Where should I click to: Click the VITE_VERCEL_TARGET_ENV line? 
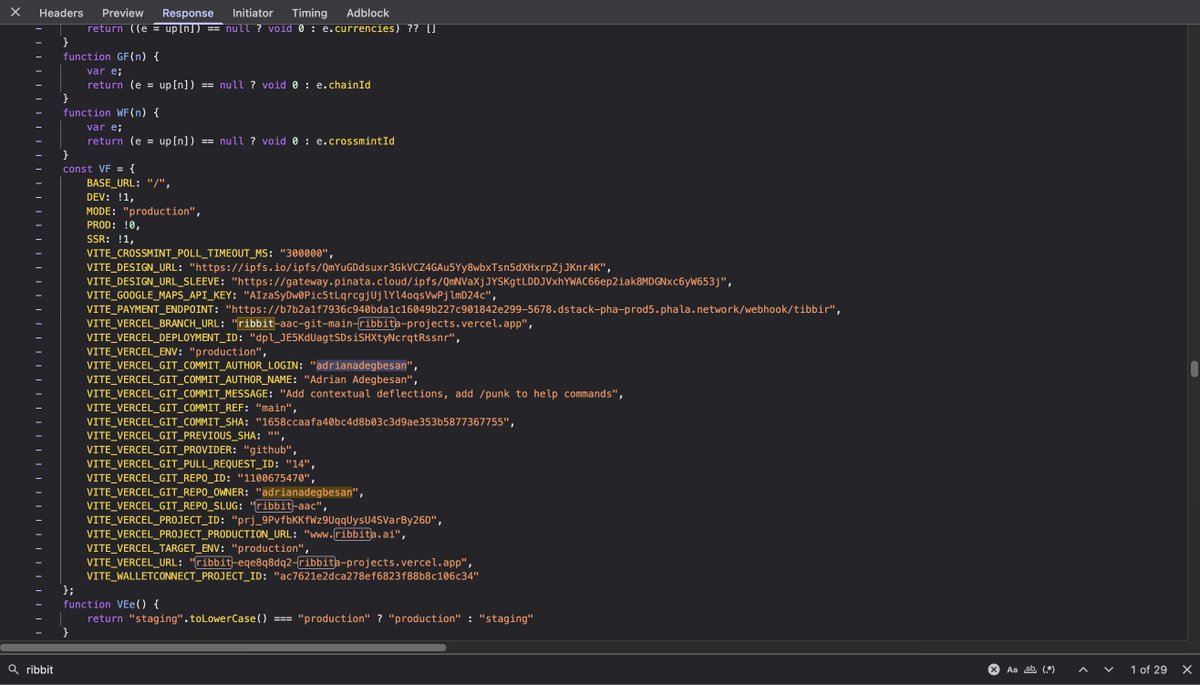[x=198, y=547]
